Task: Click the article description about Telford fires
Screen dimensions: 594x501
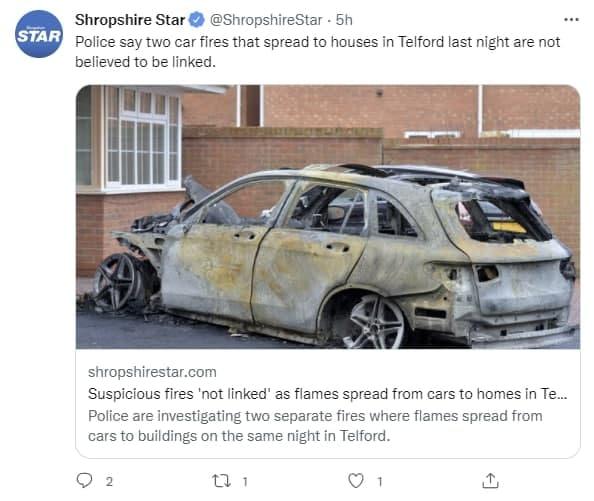Action: tap(315, 426)
